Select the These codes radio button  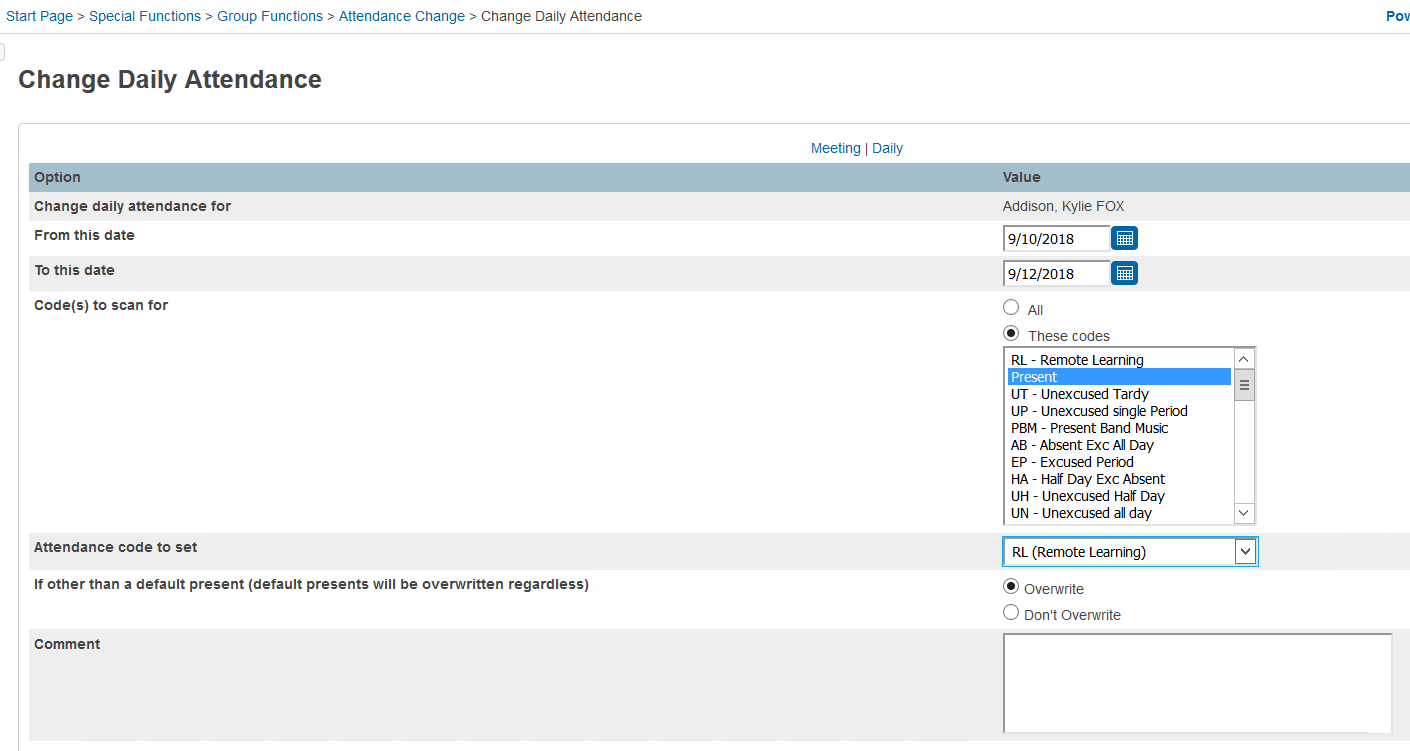click(x=1011, y=334)
